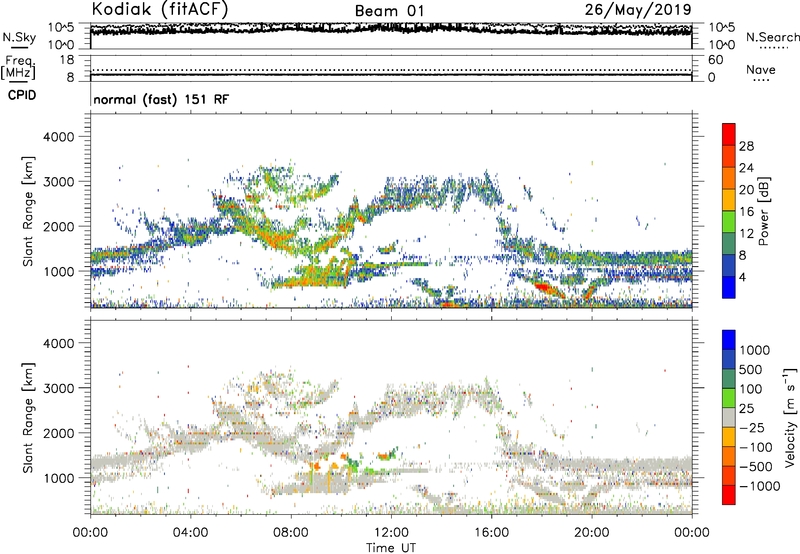This screenshot has height=554, width=800.
Task: Click the '60' Nave axis tick
Action: (x=716, y=60)
